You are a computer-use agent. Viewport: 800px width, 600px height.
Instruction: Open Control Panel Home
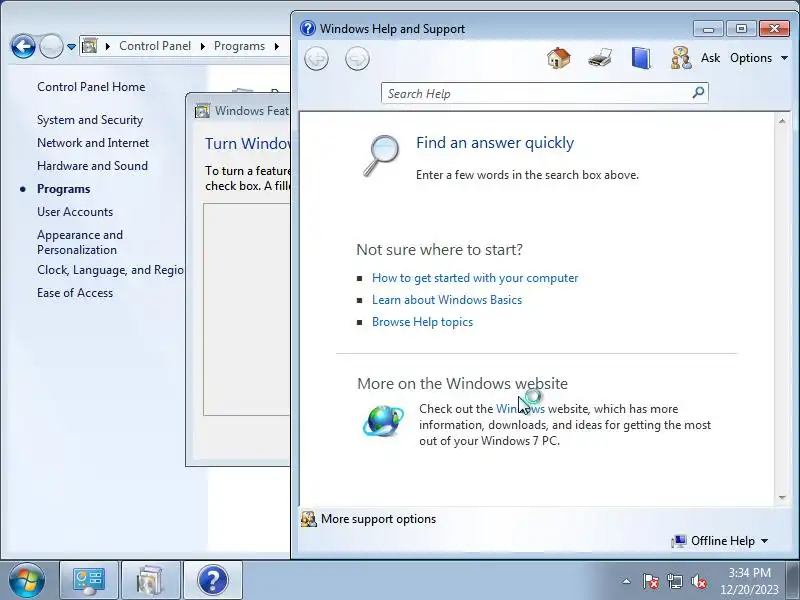[x=91, y=87]
